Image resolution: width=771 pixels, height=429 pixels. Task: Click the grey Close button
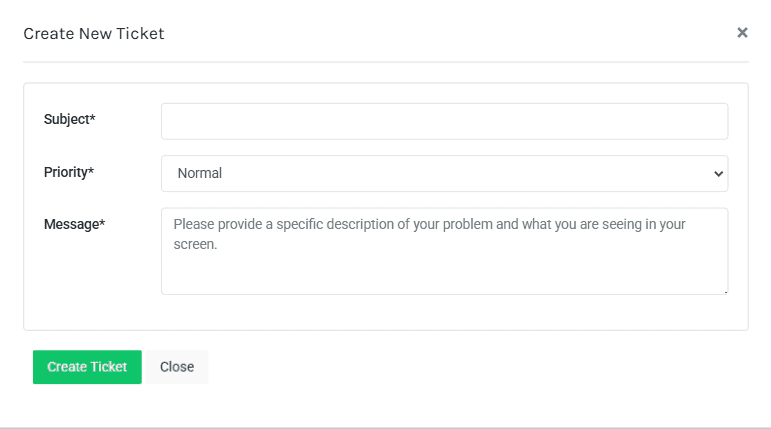click(x=177, y=367)
